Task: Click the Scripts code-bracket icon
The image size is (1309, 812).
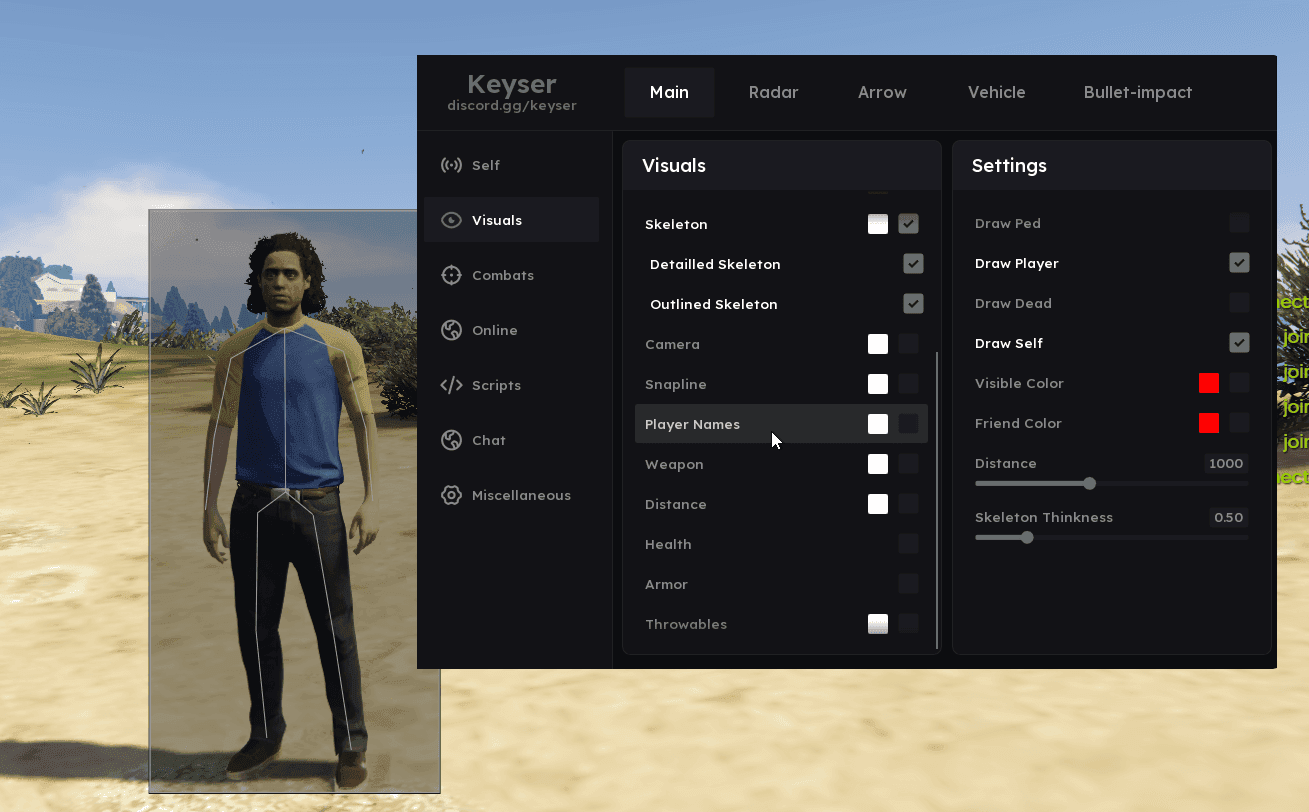Action: coord(451,385)
